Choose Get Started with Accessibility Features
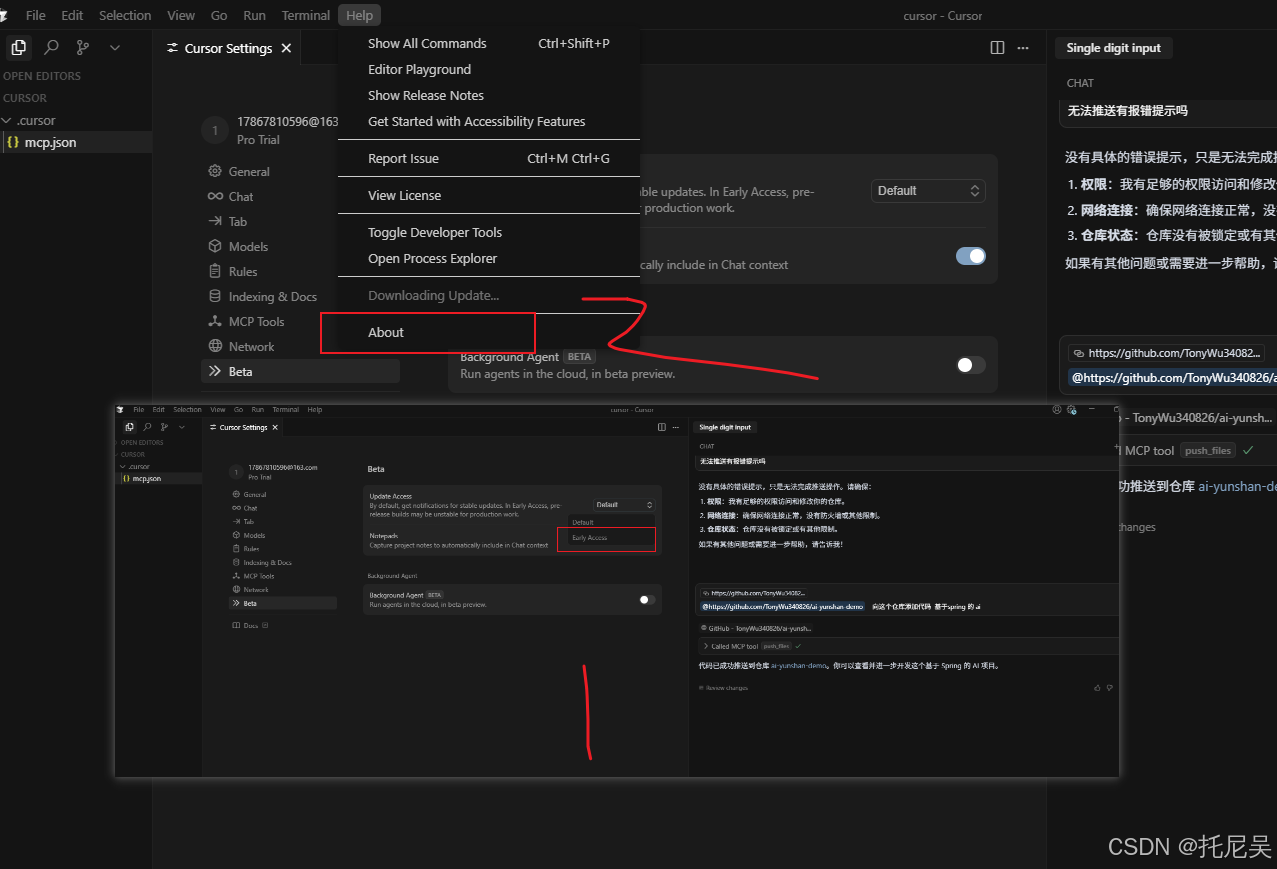Image resolution: width=1277 pixels, height=869 pixels. pyautogui.click(x=489, y=121)
